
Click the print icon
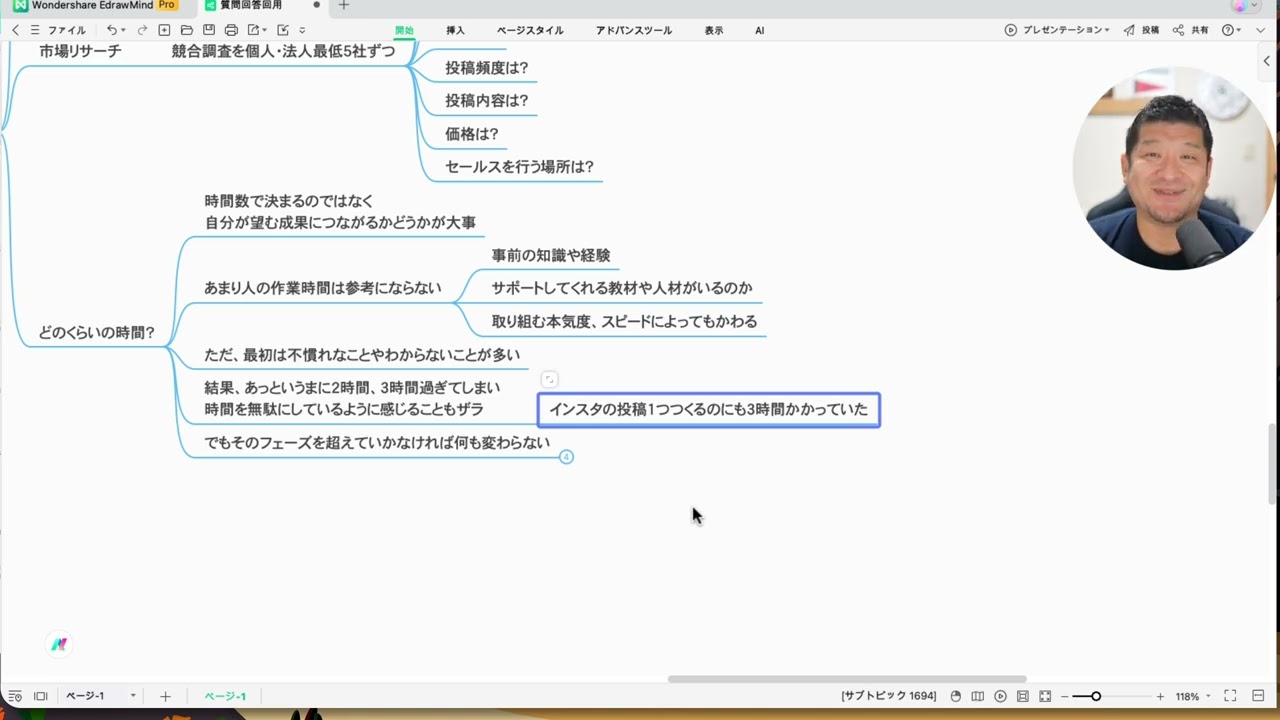(x=231, y=30)
